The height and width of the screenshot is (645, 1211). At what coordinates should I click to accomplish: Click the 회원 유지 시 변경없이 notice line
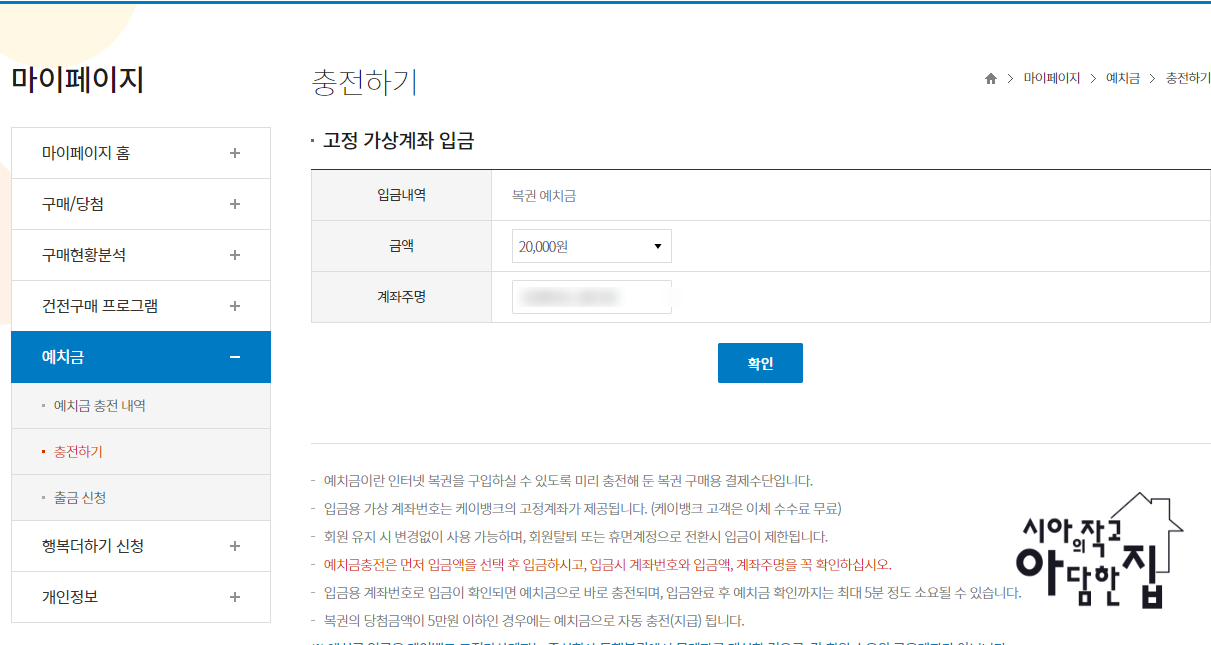pyautogui.click(x=576, y=536)
